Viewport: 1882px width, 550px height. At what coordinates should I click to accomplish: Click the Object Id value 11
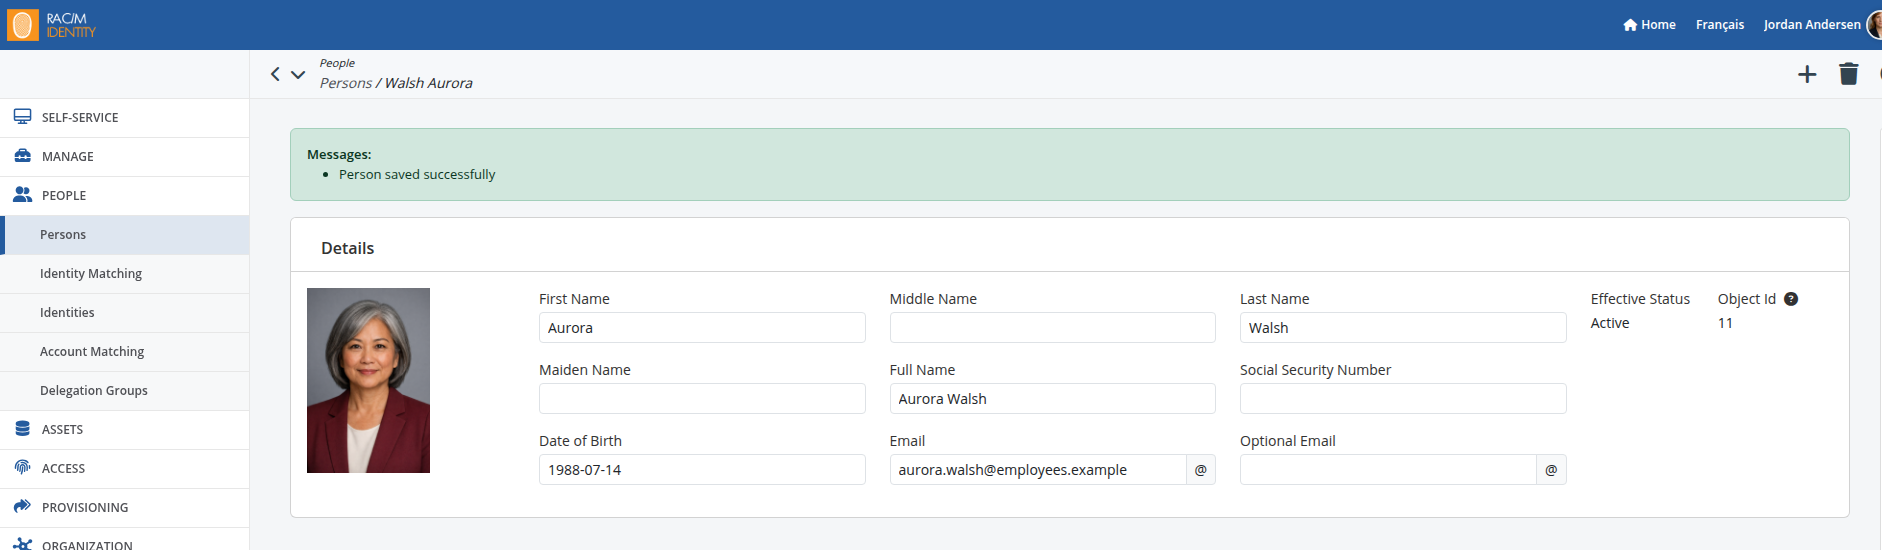click(1725, 323)
